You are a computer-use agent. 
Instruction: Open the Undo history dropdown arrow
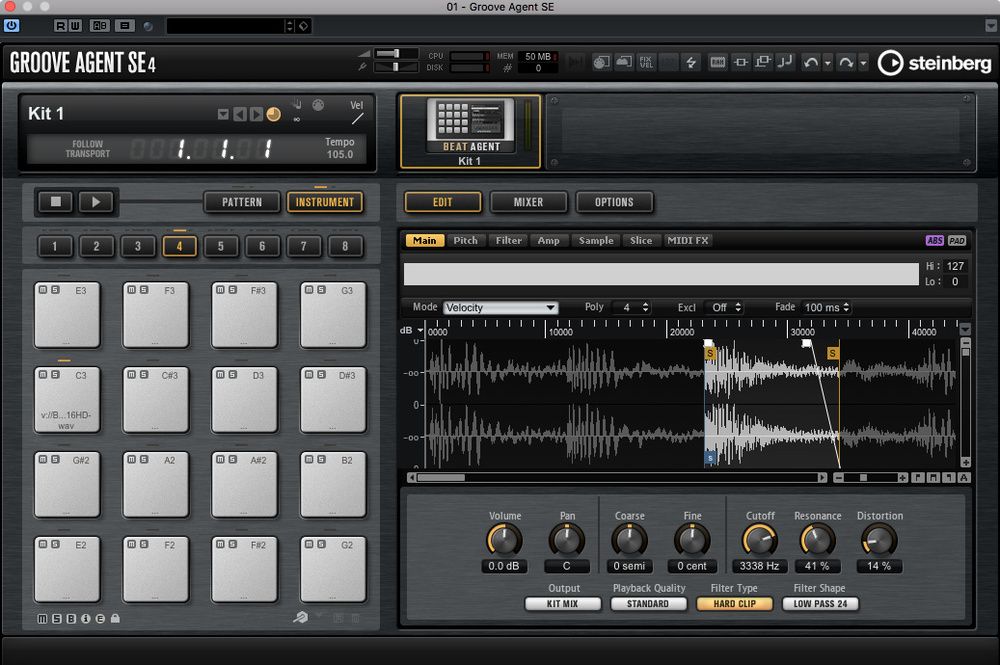[828, 63]
